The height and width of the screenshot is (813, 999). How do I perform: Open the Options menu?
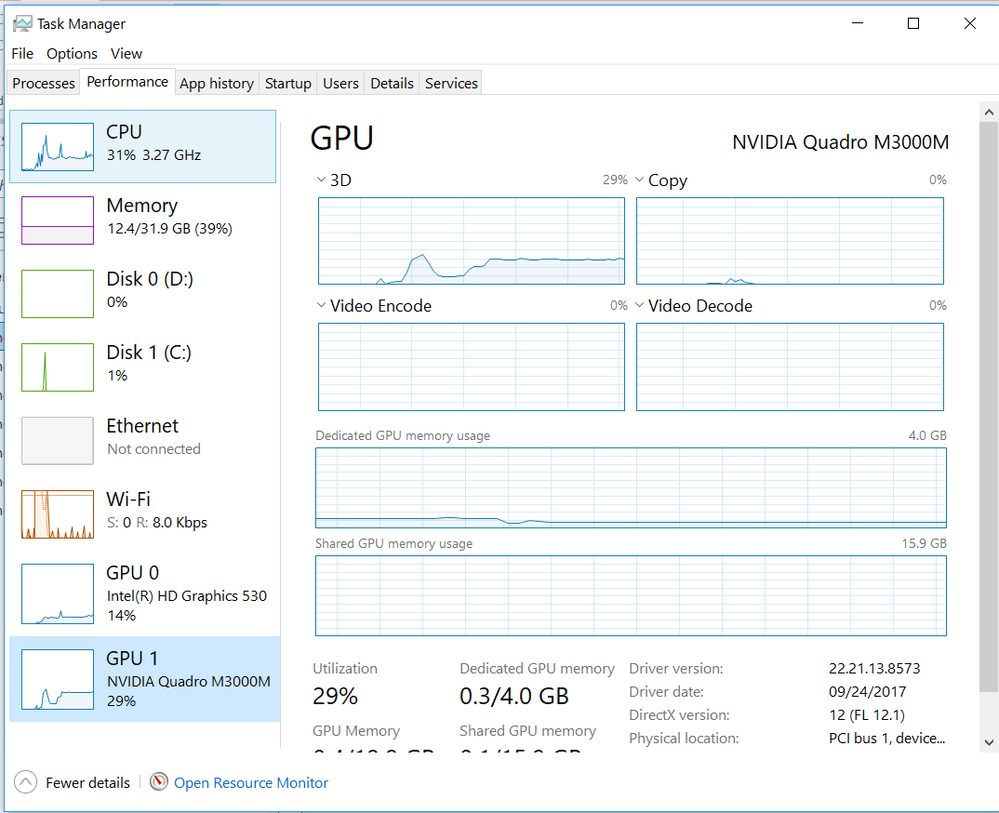coord(72,54)
